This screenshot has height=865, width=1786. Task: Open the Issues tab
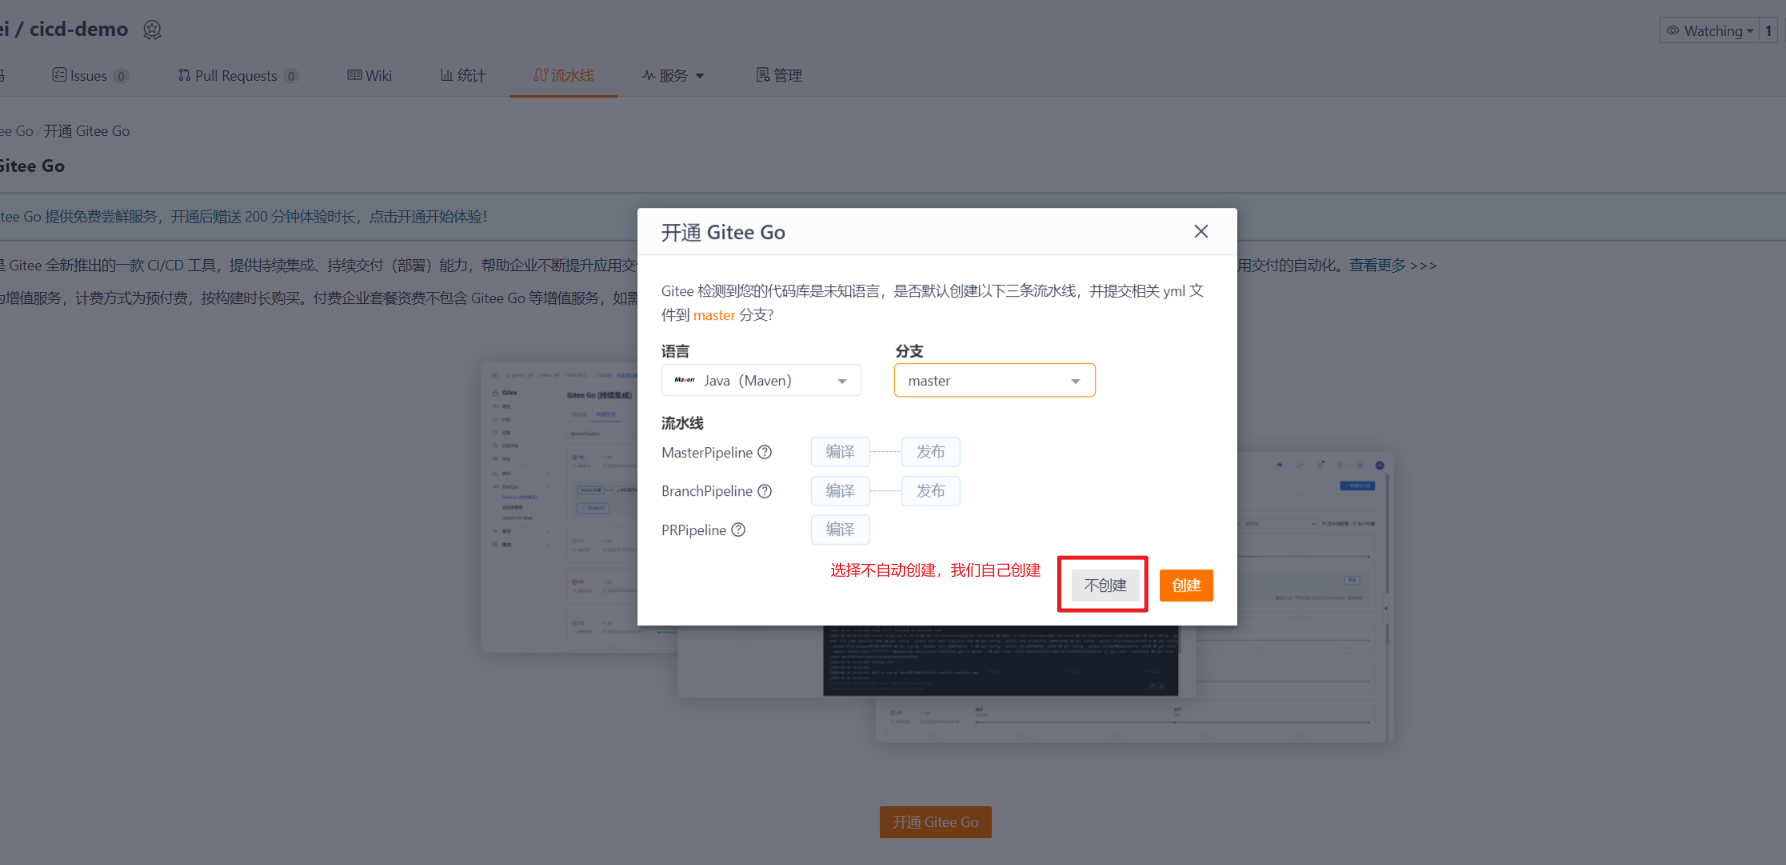(x=90, y=76)
